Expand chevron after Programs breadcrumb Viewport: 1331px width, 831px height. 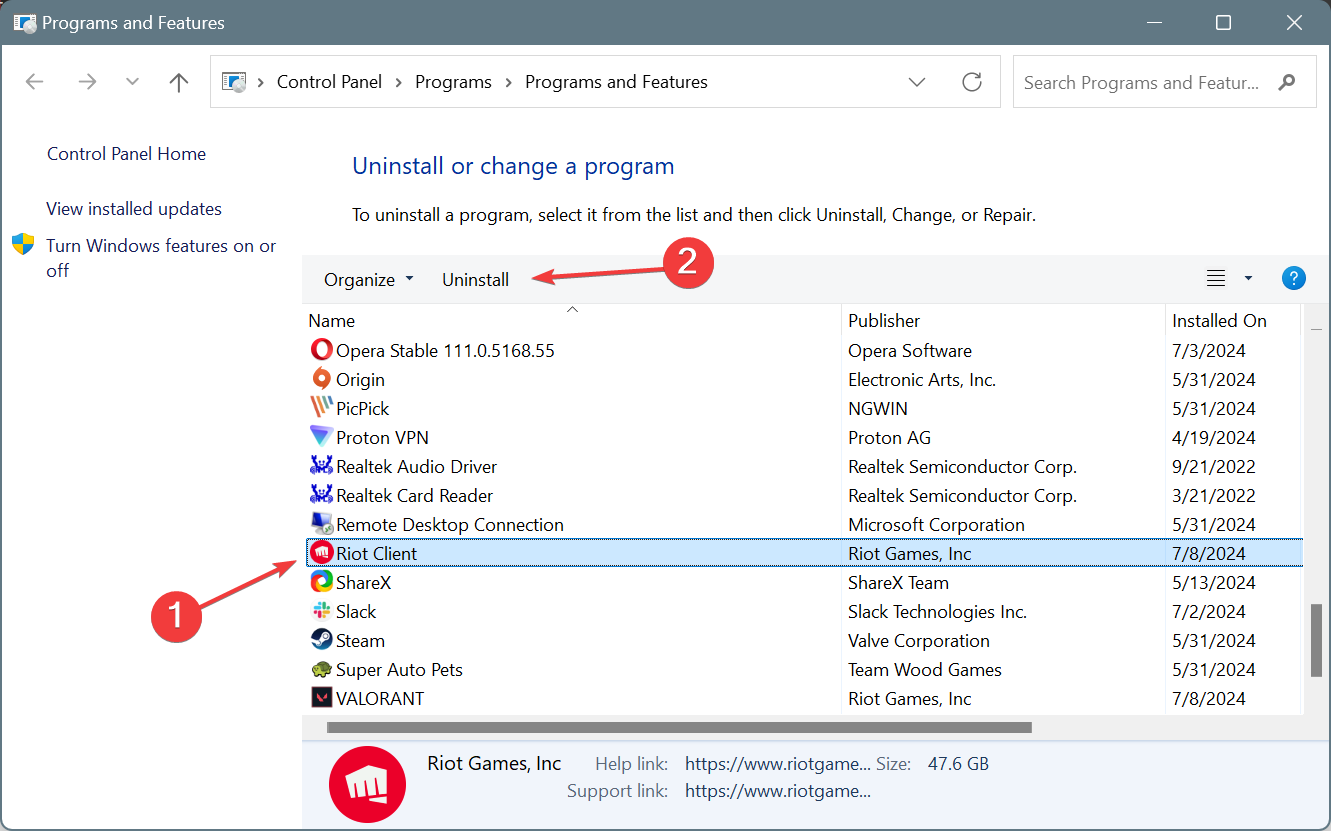pos(509,82)
